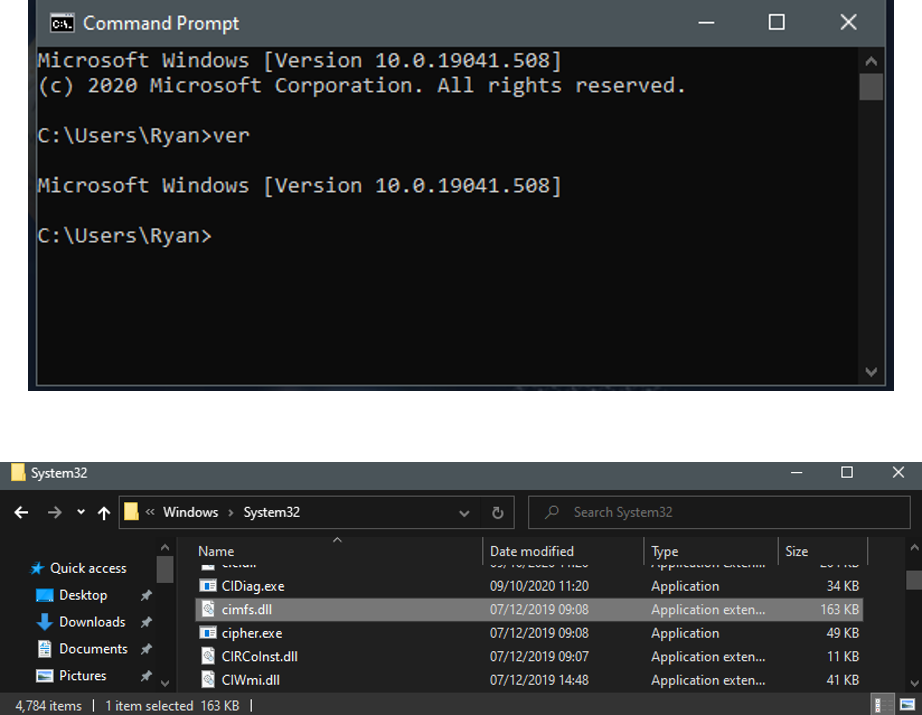Select the CIWmi.dll file icon
This screenshot has height=715, width=922.
click(208, 680)
